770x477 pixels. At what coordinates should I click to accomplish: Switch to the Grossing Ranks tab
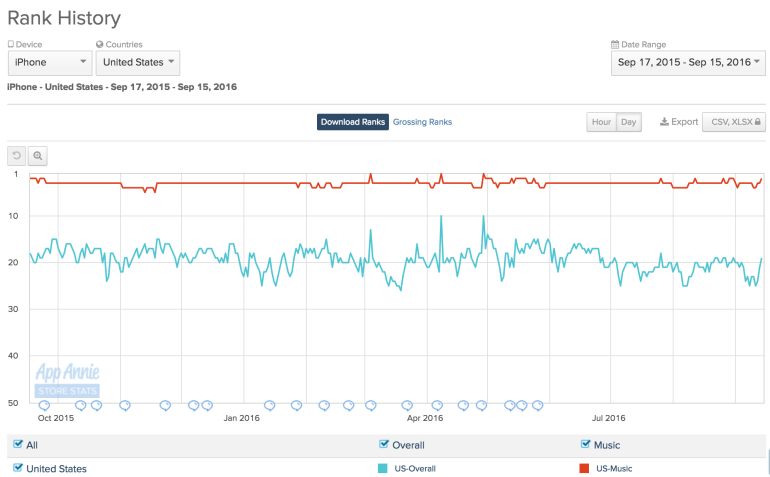422,122
